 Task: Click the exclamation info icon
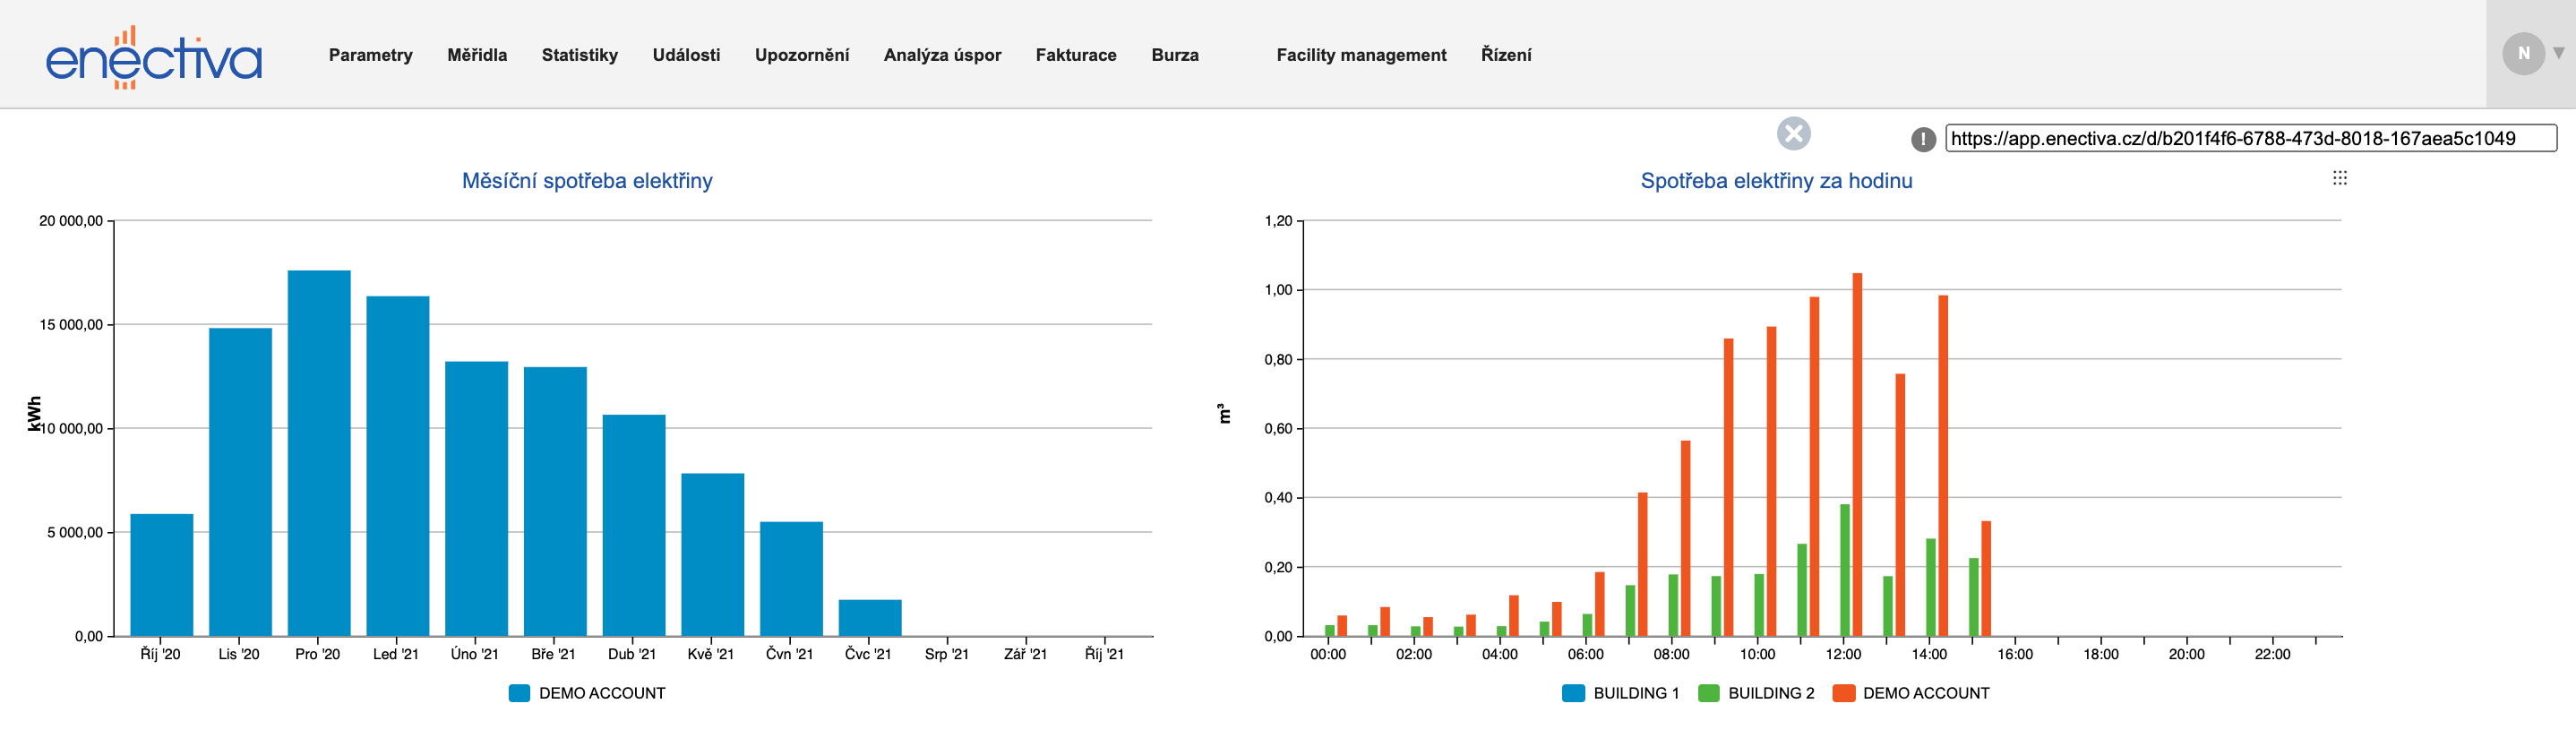(x=1922, y=139)
